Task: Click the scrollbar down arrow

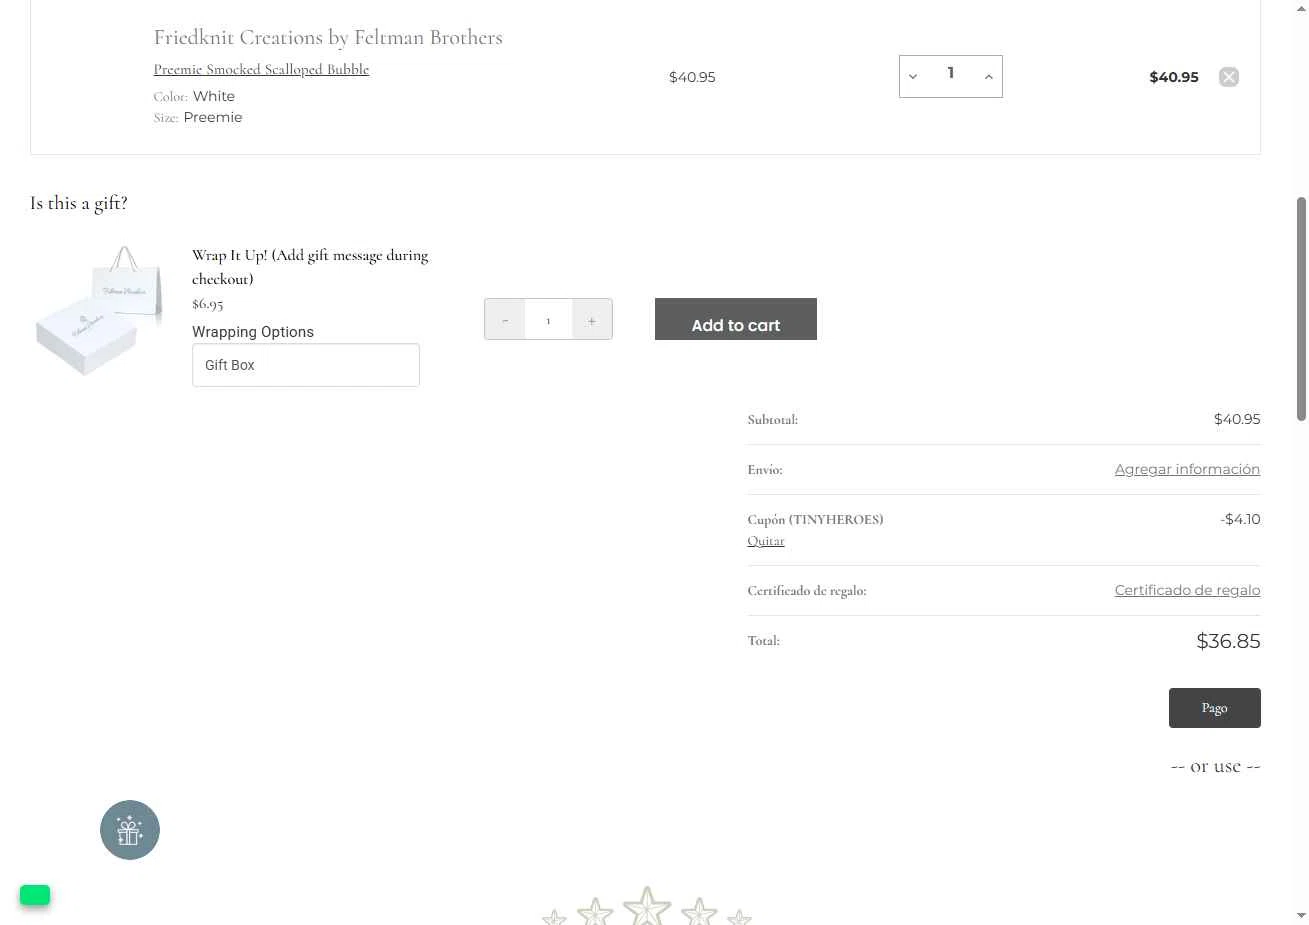Action: pos(1301,916)
